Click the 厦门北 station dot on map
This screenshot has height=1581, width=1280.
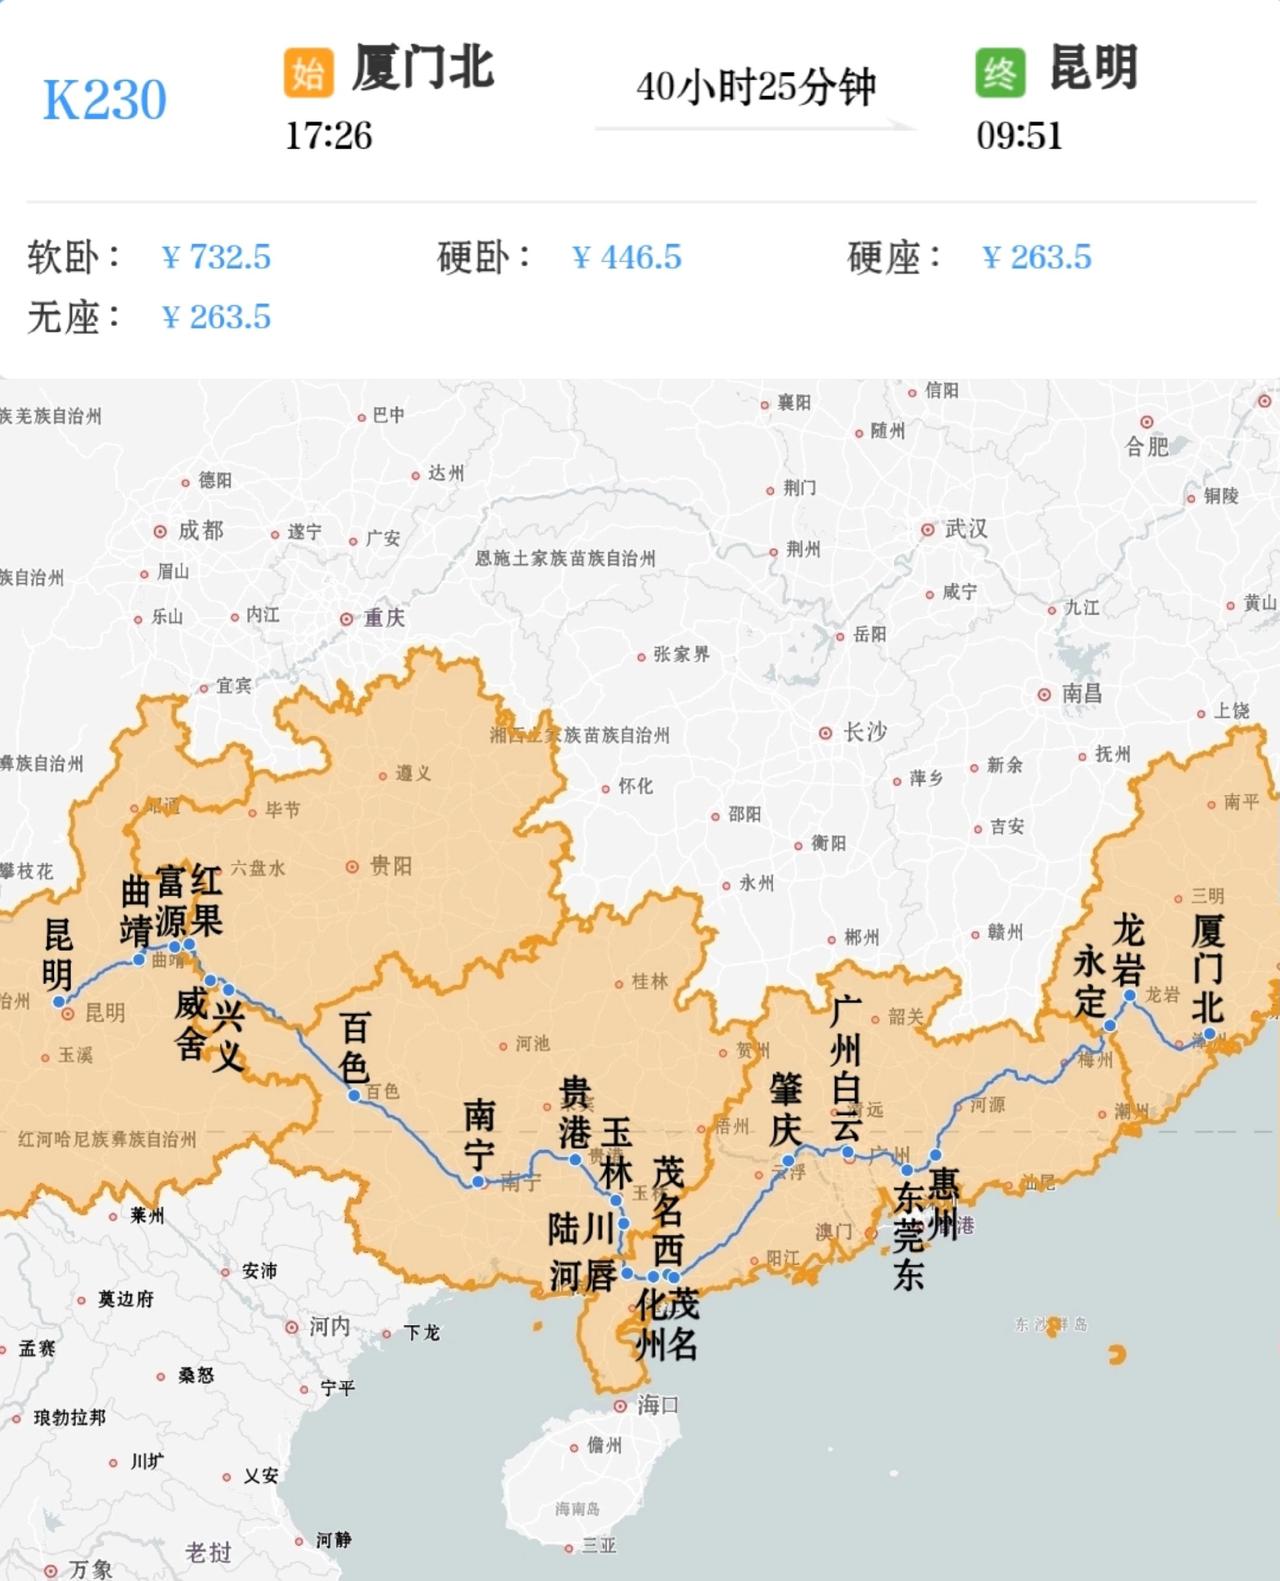pos(1209,1033)
